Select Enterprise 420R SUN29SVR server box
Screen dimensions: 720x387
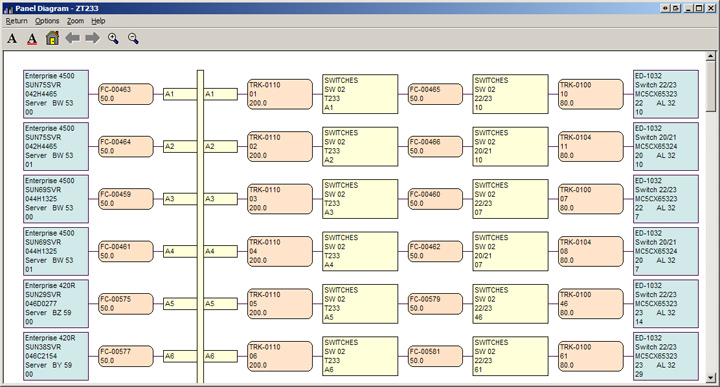pyautogui.click(x=56, y=303)
